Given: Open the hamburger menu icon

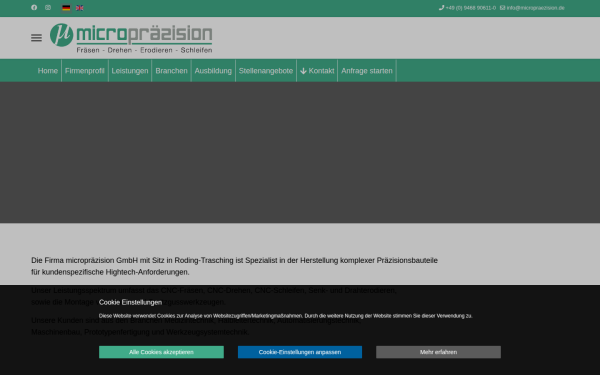Looking at the screenshot, I should [x=36, y=38].
